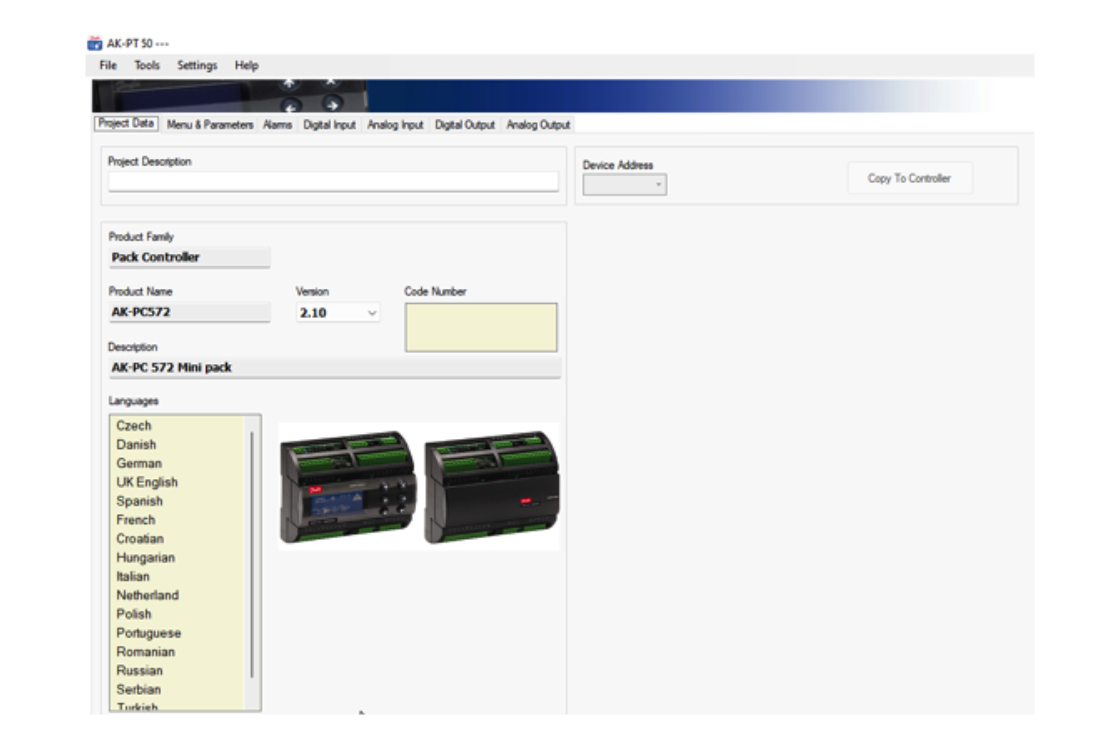This screenshot has height=747, width=1120.
Task: Open the Tools menu
Action: (147, 66)
